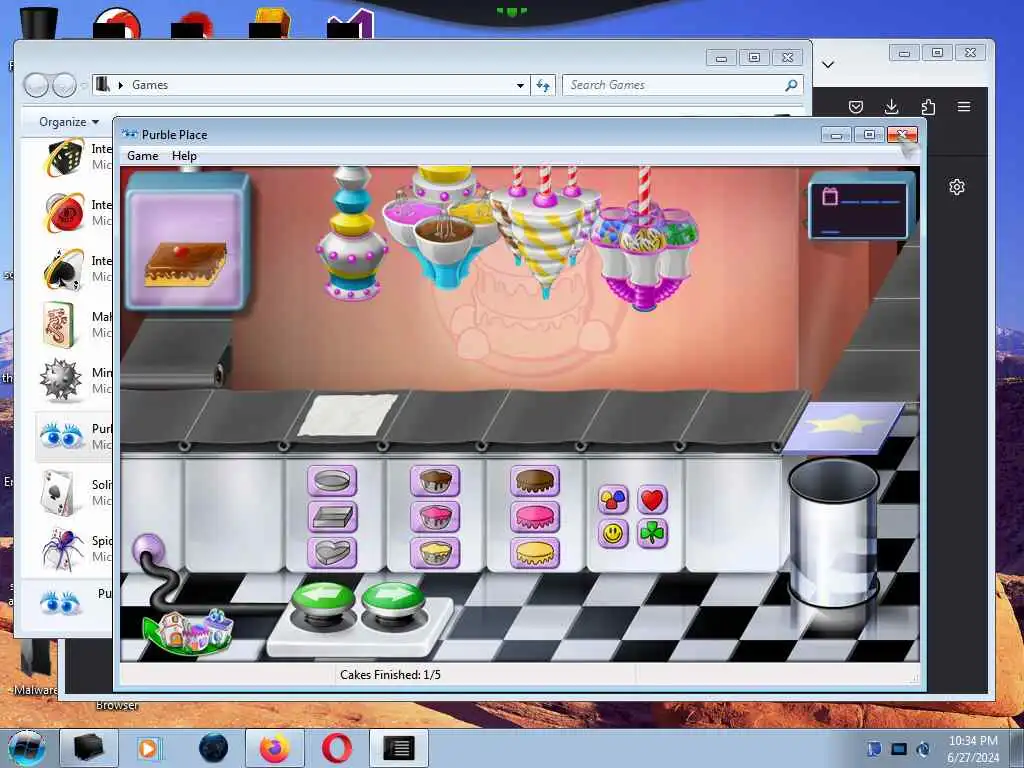Return to Purble Place village icon
The width and height of the screenshot is (1024, 768).
[x=189, y=630]
